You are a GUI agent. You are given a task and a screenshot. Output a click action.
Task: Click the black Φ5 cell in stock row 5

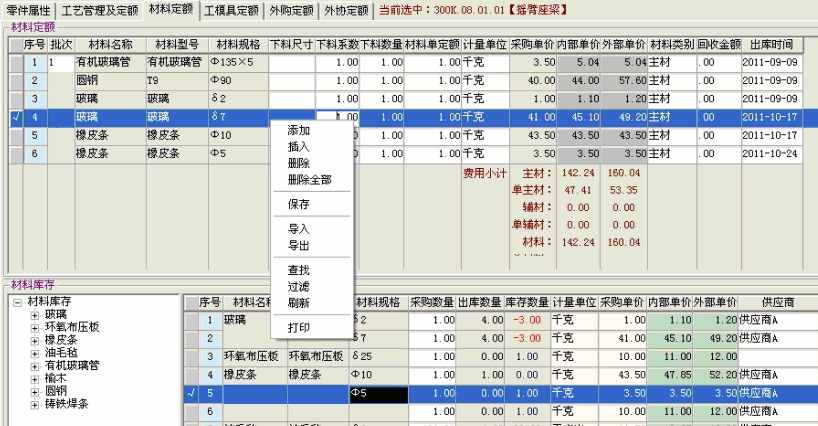379,394
